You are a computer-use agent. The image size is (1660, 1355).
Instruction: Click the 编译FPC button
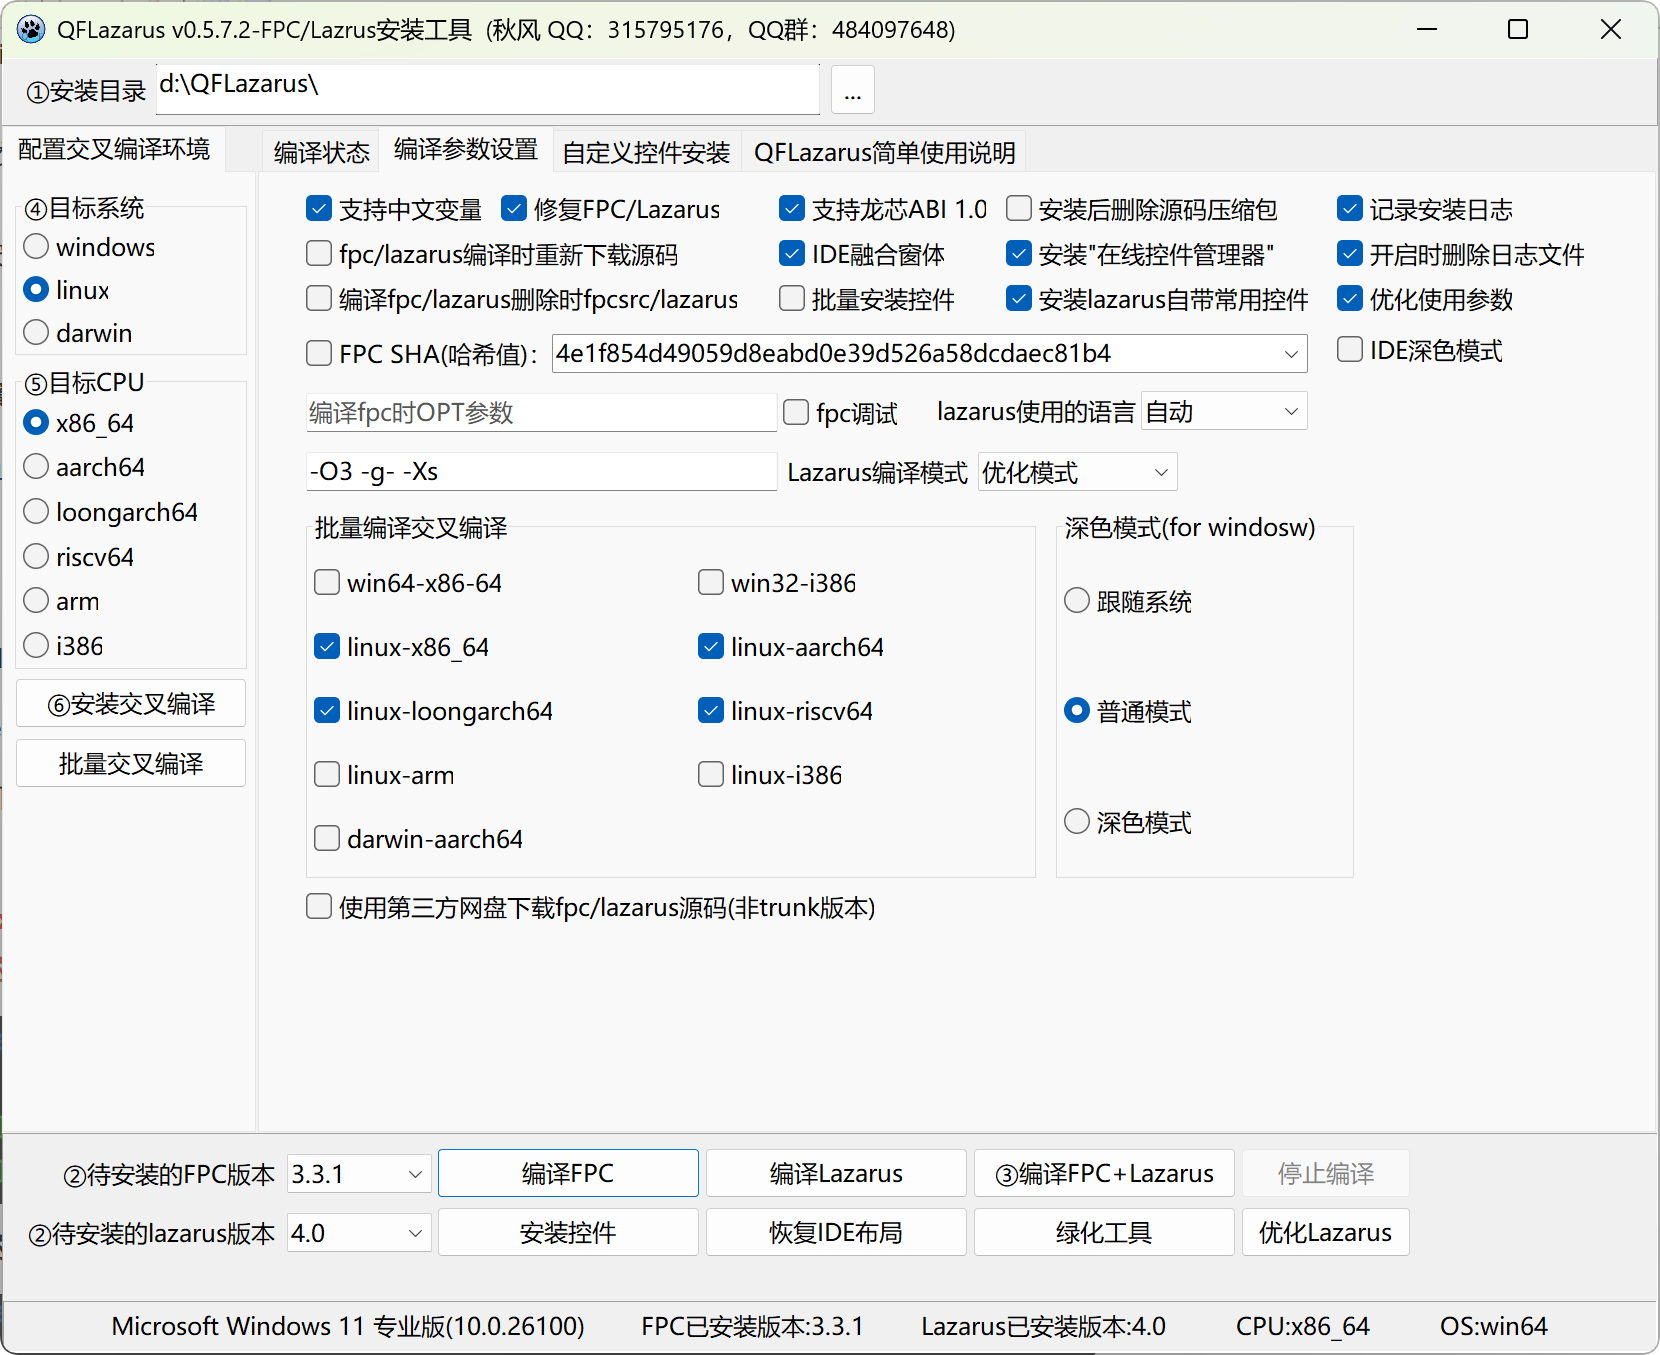[x=568, y=1173]
